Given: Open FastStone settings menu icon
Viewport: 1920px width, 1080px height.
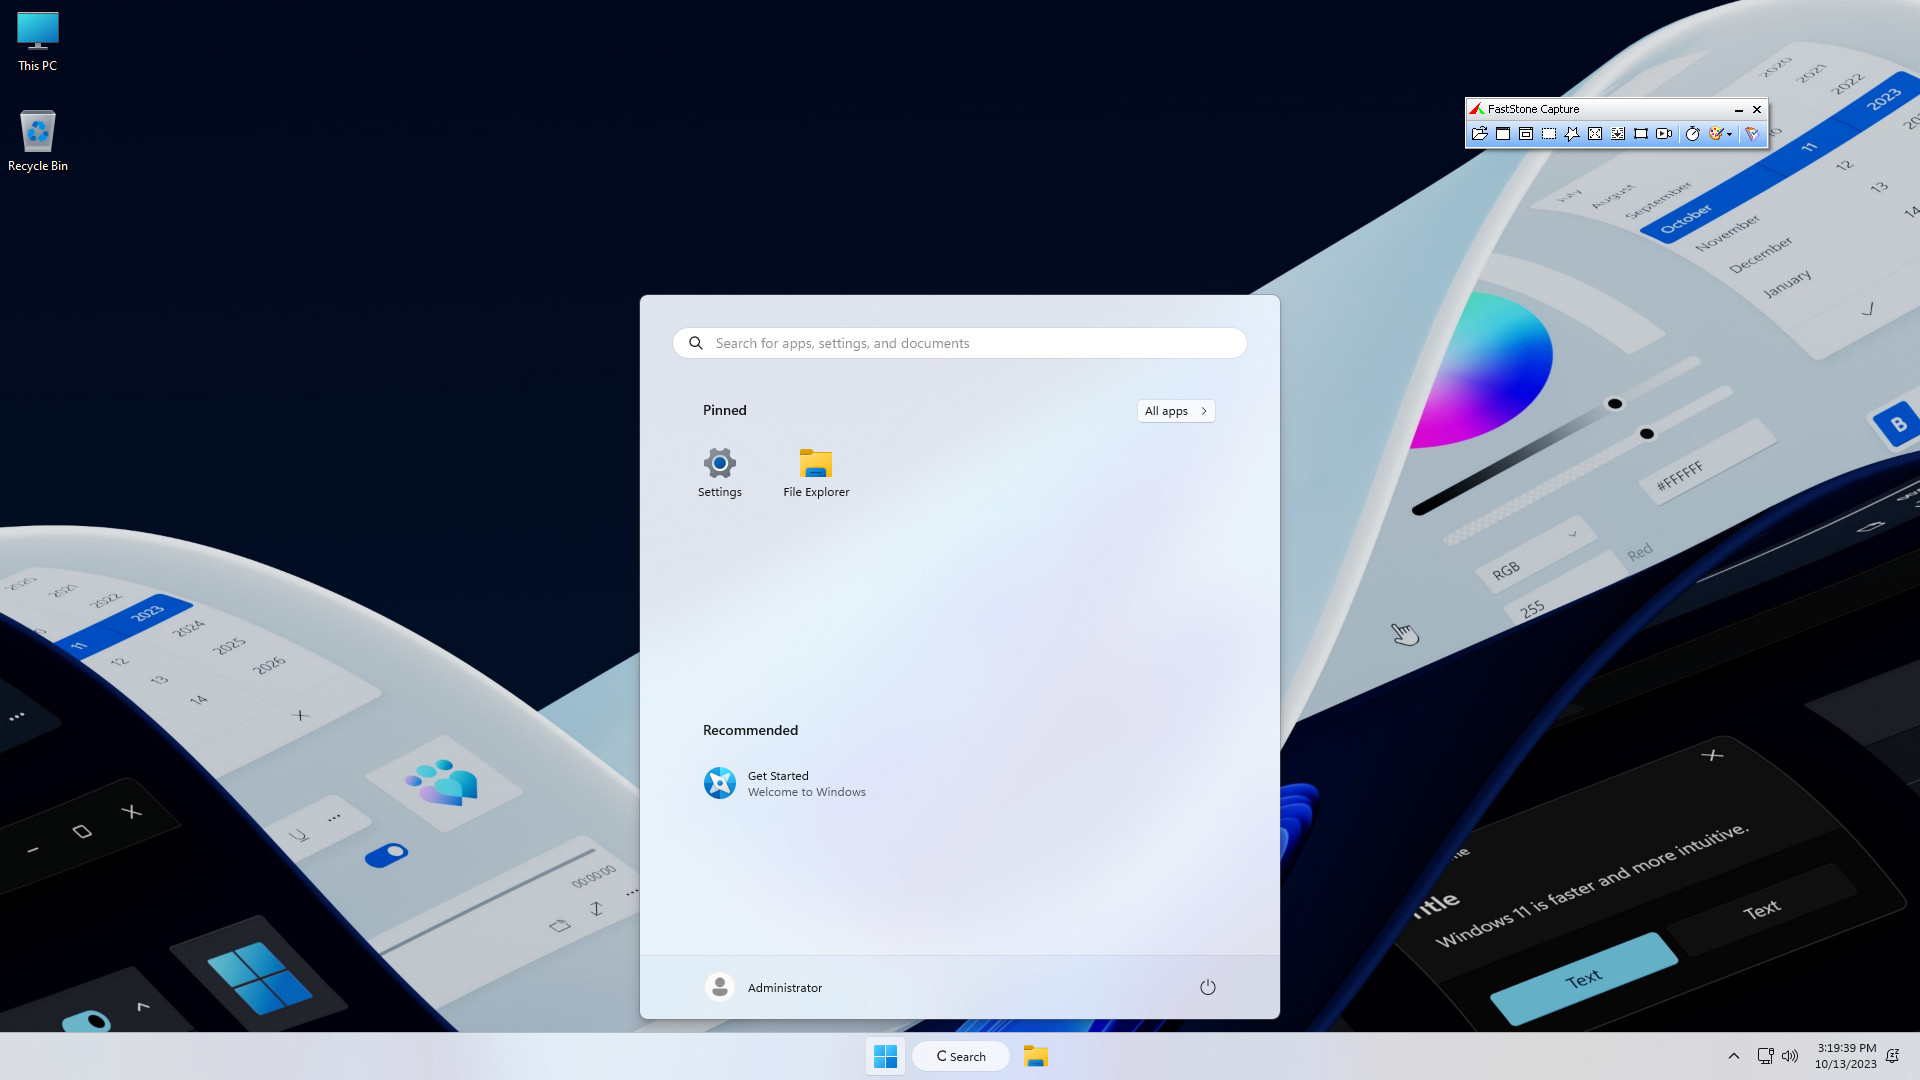Looking at the screenshot, I should (x=1752, y=133).
